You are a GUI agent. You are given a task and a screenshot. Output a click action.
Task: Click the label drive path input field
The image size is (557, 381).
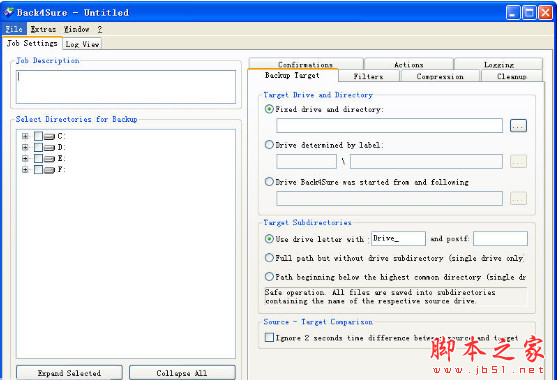click(426, 162)
